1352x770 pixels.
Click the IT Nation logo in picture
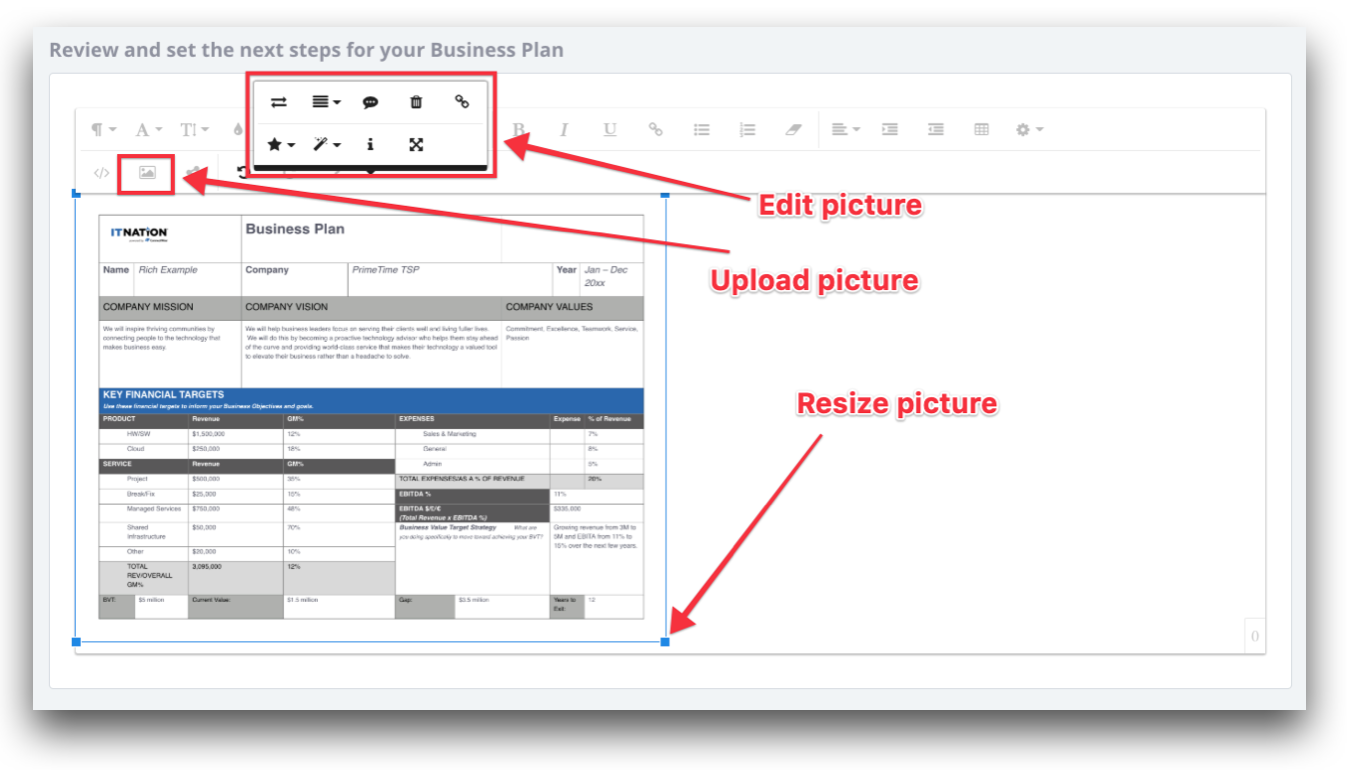tap(139, 234)
